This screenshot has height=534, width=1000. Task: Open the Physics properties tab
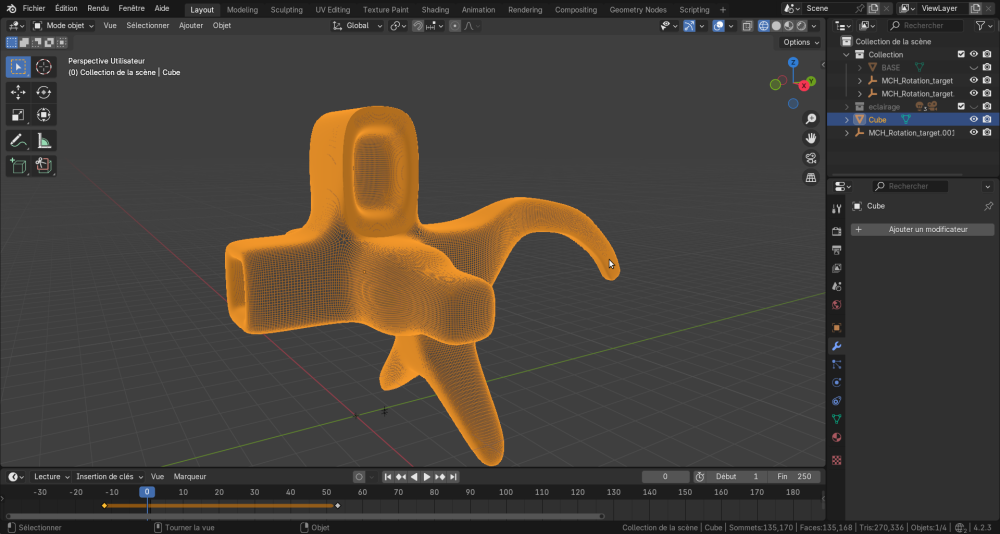coord(837,383)
